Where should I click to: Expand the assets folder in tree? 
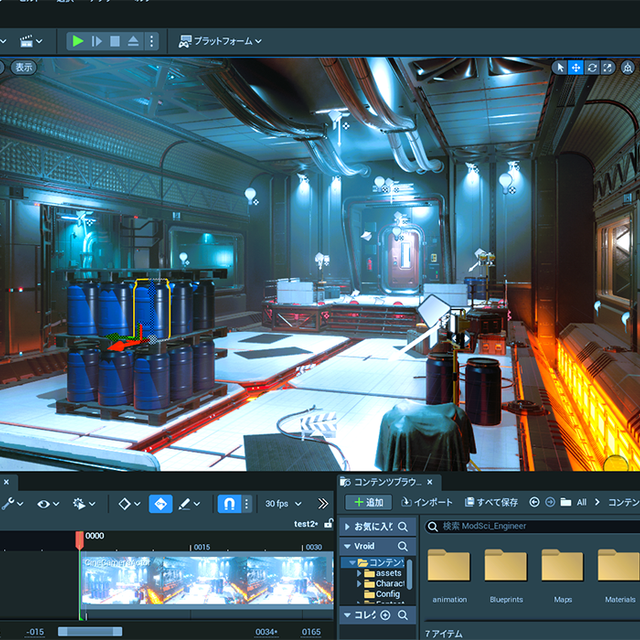[359, 573]
